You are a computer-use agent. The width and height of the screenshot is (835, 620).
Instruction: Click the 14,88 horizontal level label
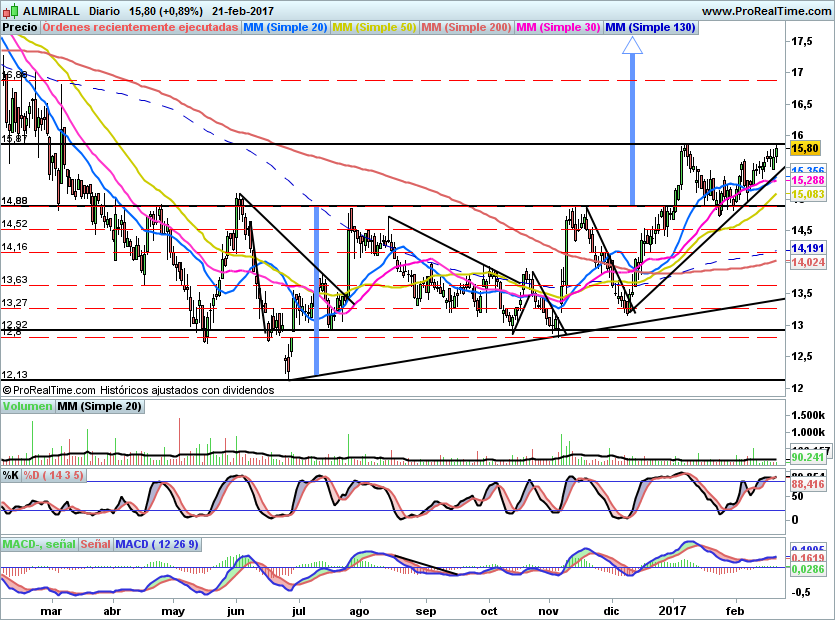[14, 201]
